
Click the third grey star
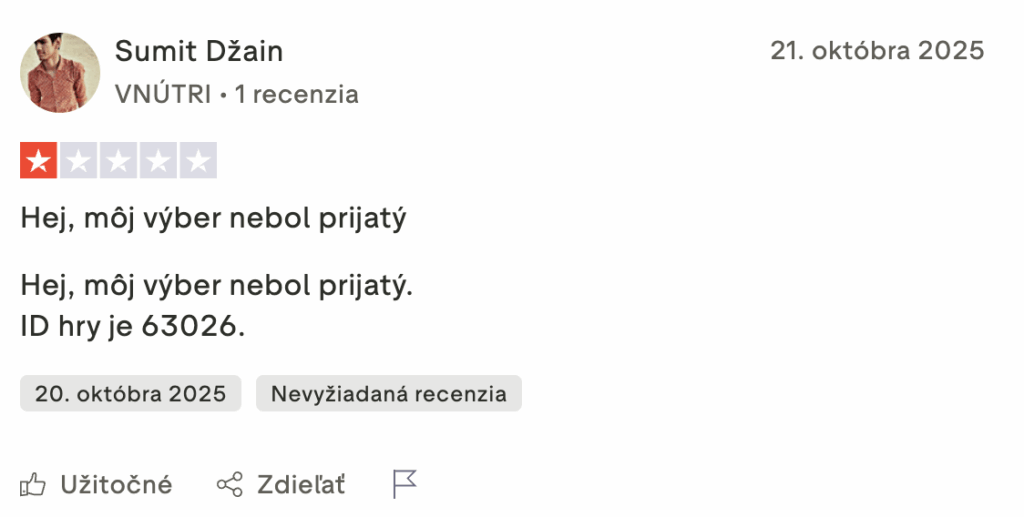(x=118, y=160)
